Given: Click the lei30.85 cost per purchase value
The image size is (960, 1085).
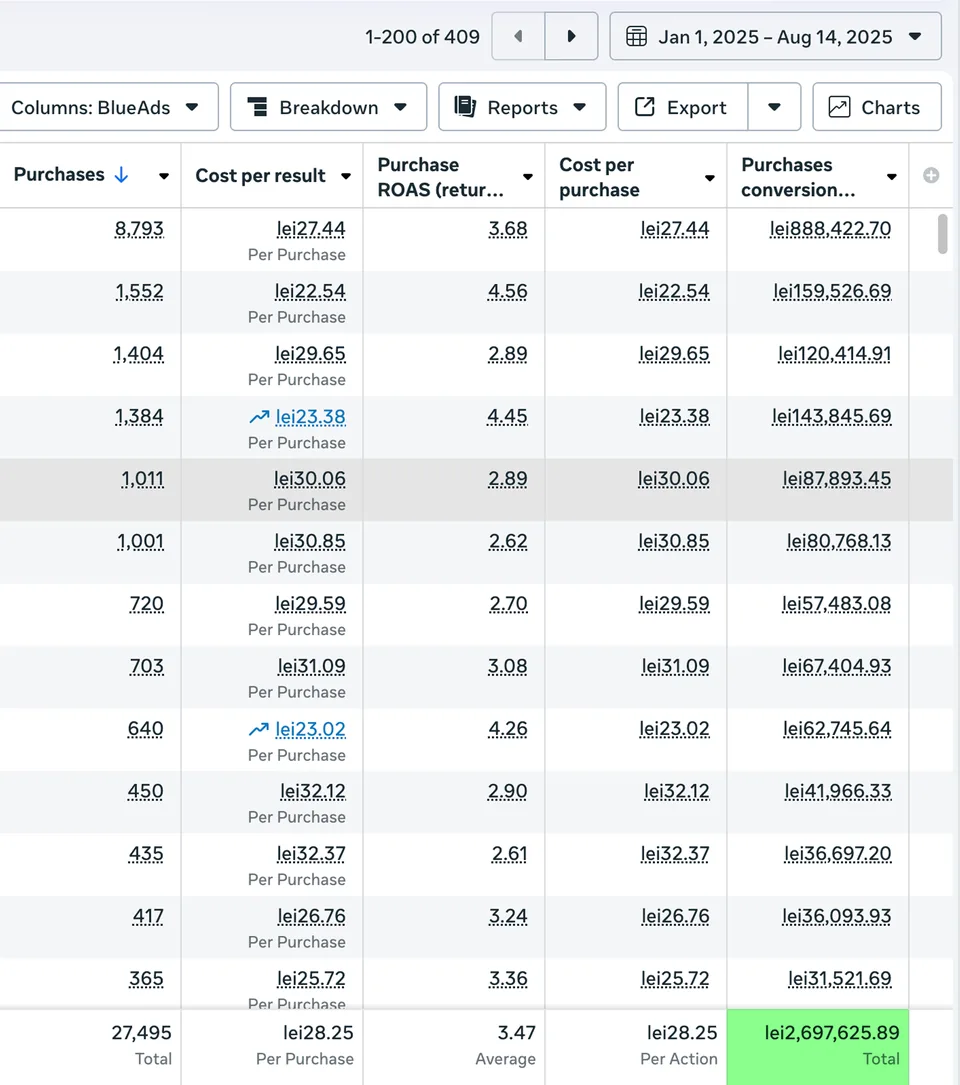Looking at the screenshot, I should click(x=674, y=541).
